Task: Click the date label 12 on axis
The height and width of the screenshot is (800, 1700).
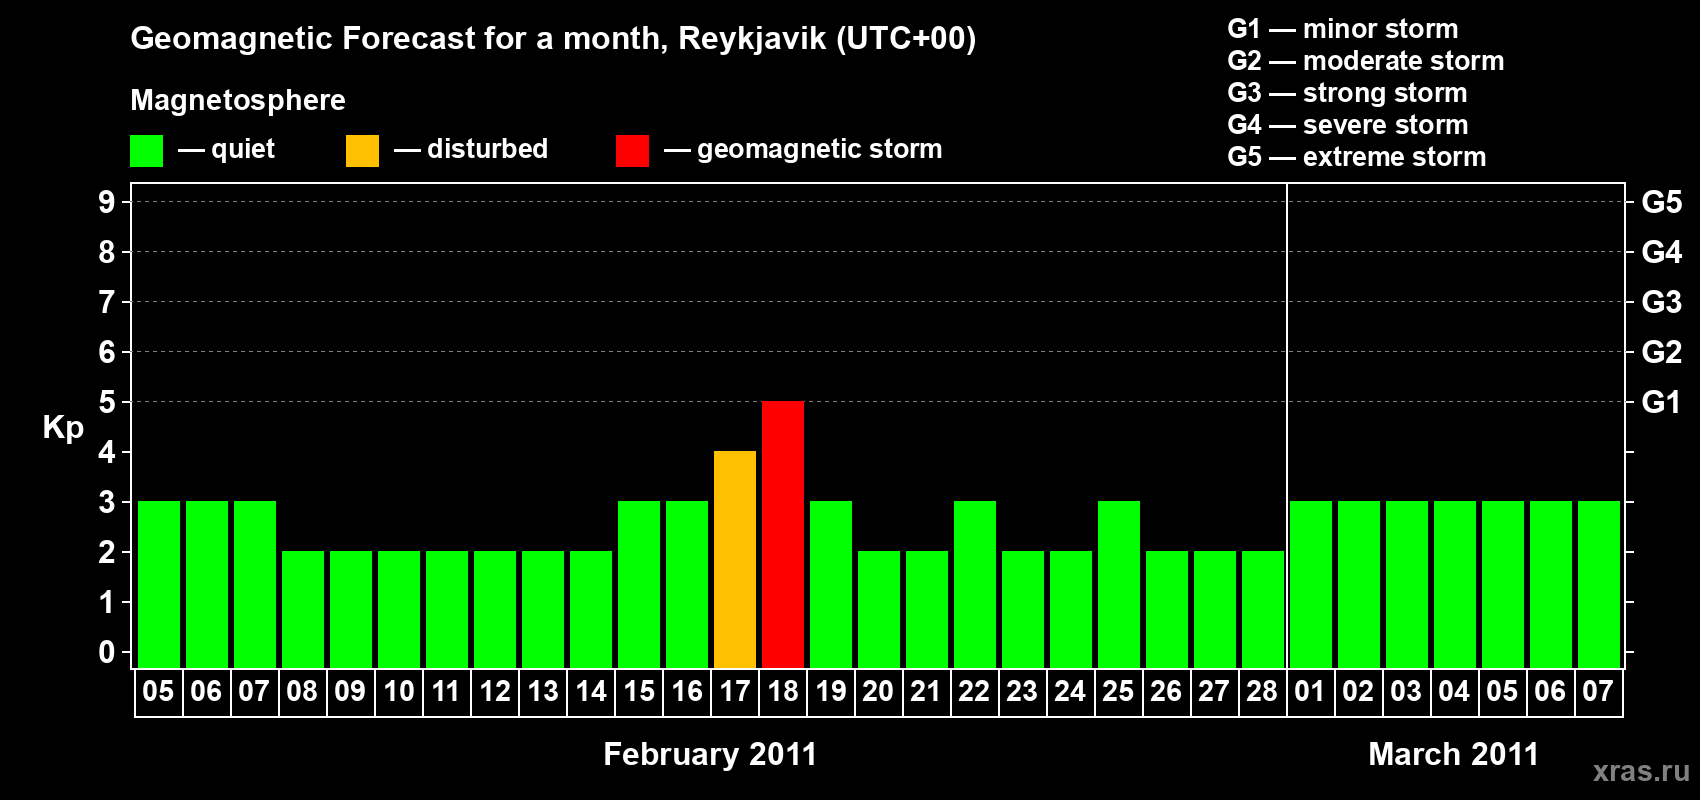Action: pos(495,692)
